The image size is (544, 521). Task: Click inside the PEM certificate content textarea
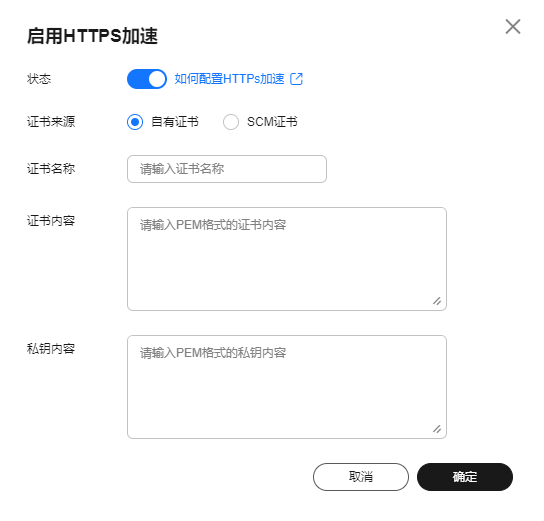(x=287, y=259)
